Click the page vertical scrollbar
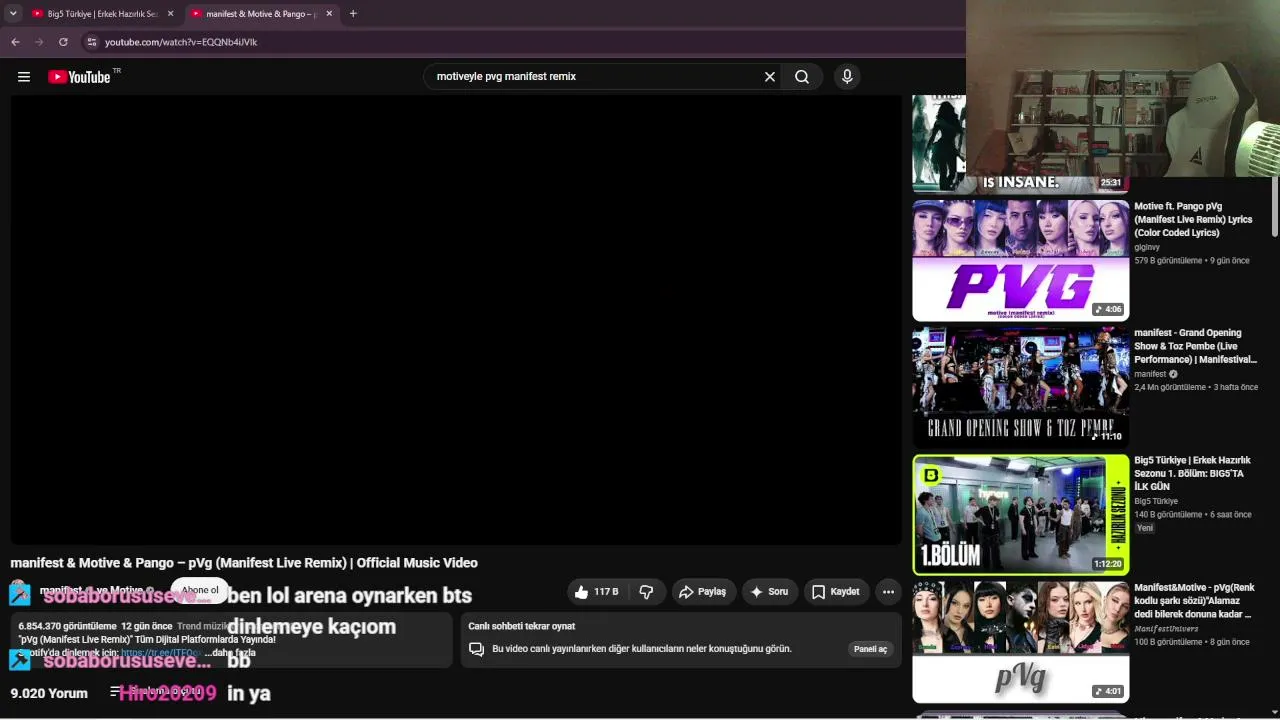Screen dimensions: 1280x720 click(x=1274, y=207)
